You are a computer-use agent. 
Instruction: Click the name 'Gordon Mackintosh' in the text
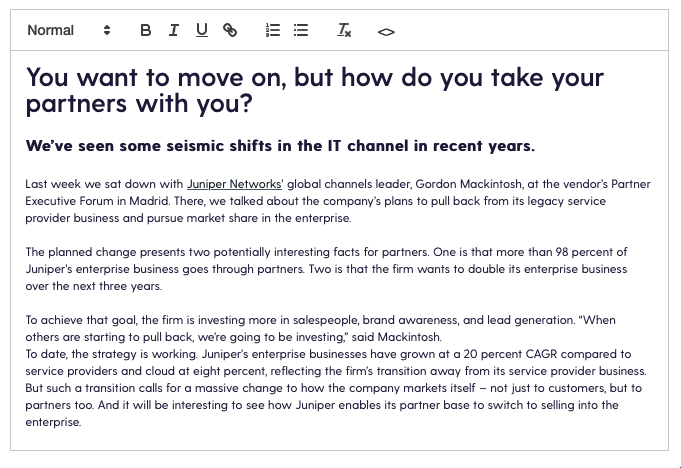[469, 184]
